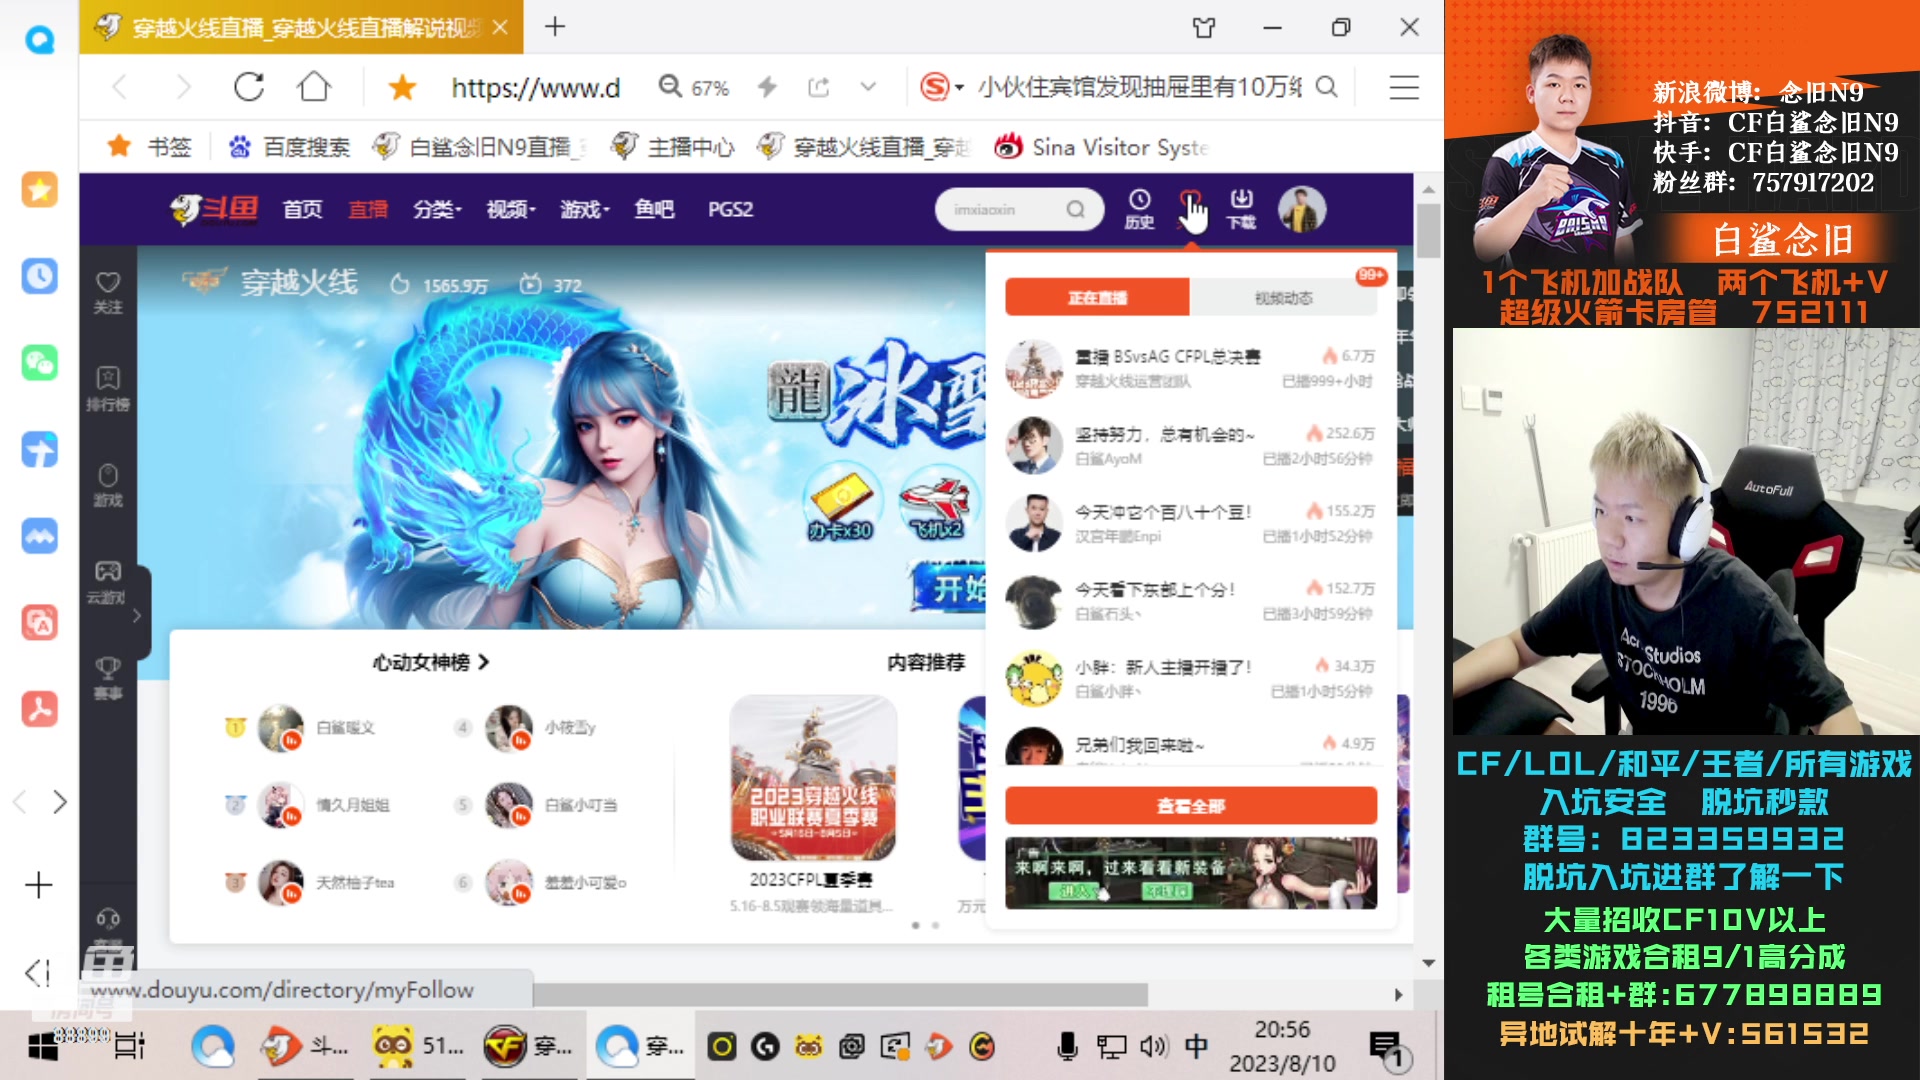Adjust the 67% page zoom control
1920x1080 pixels.
[693, 88]
